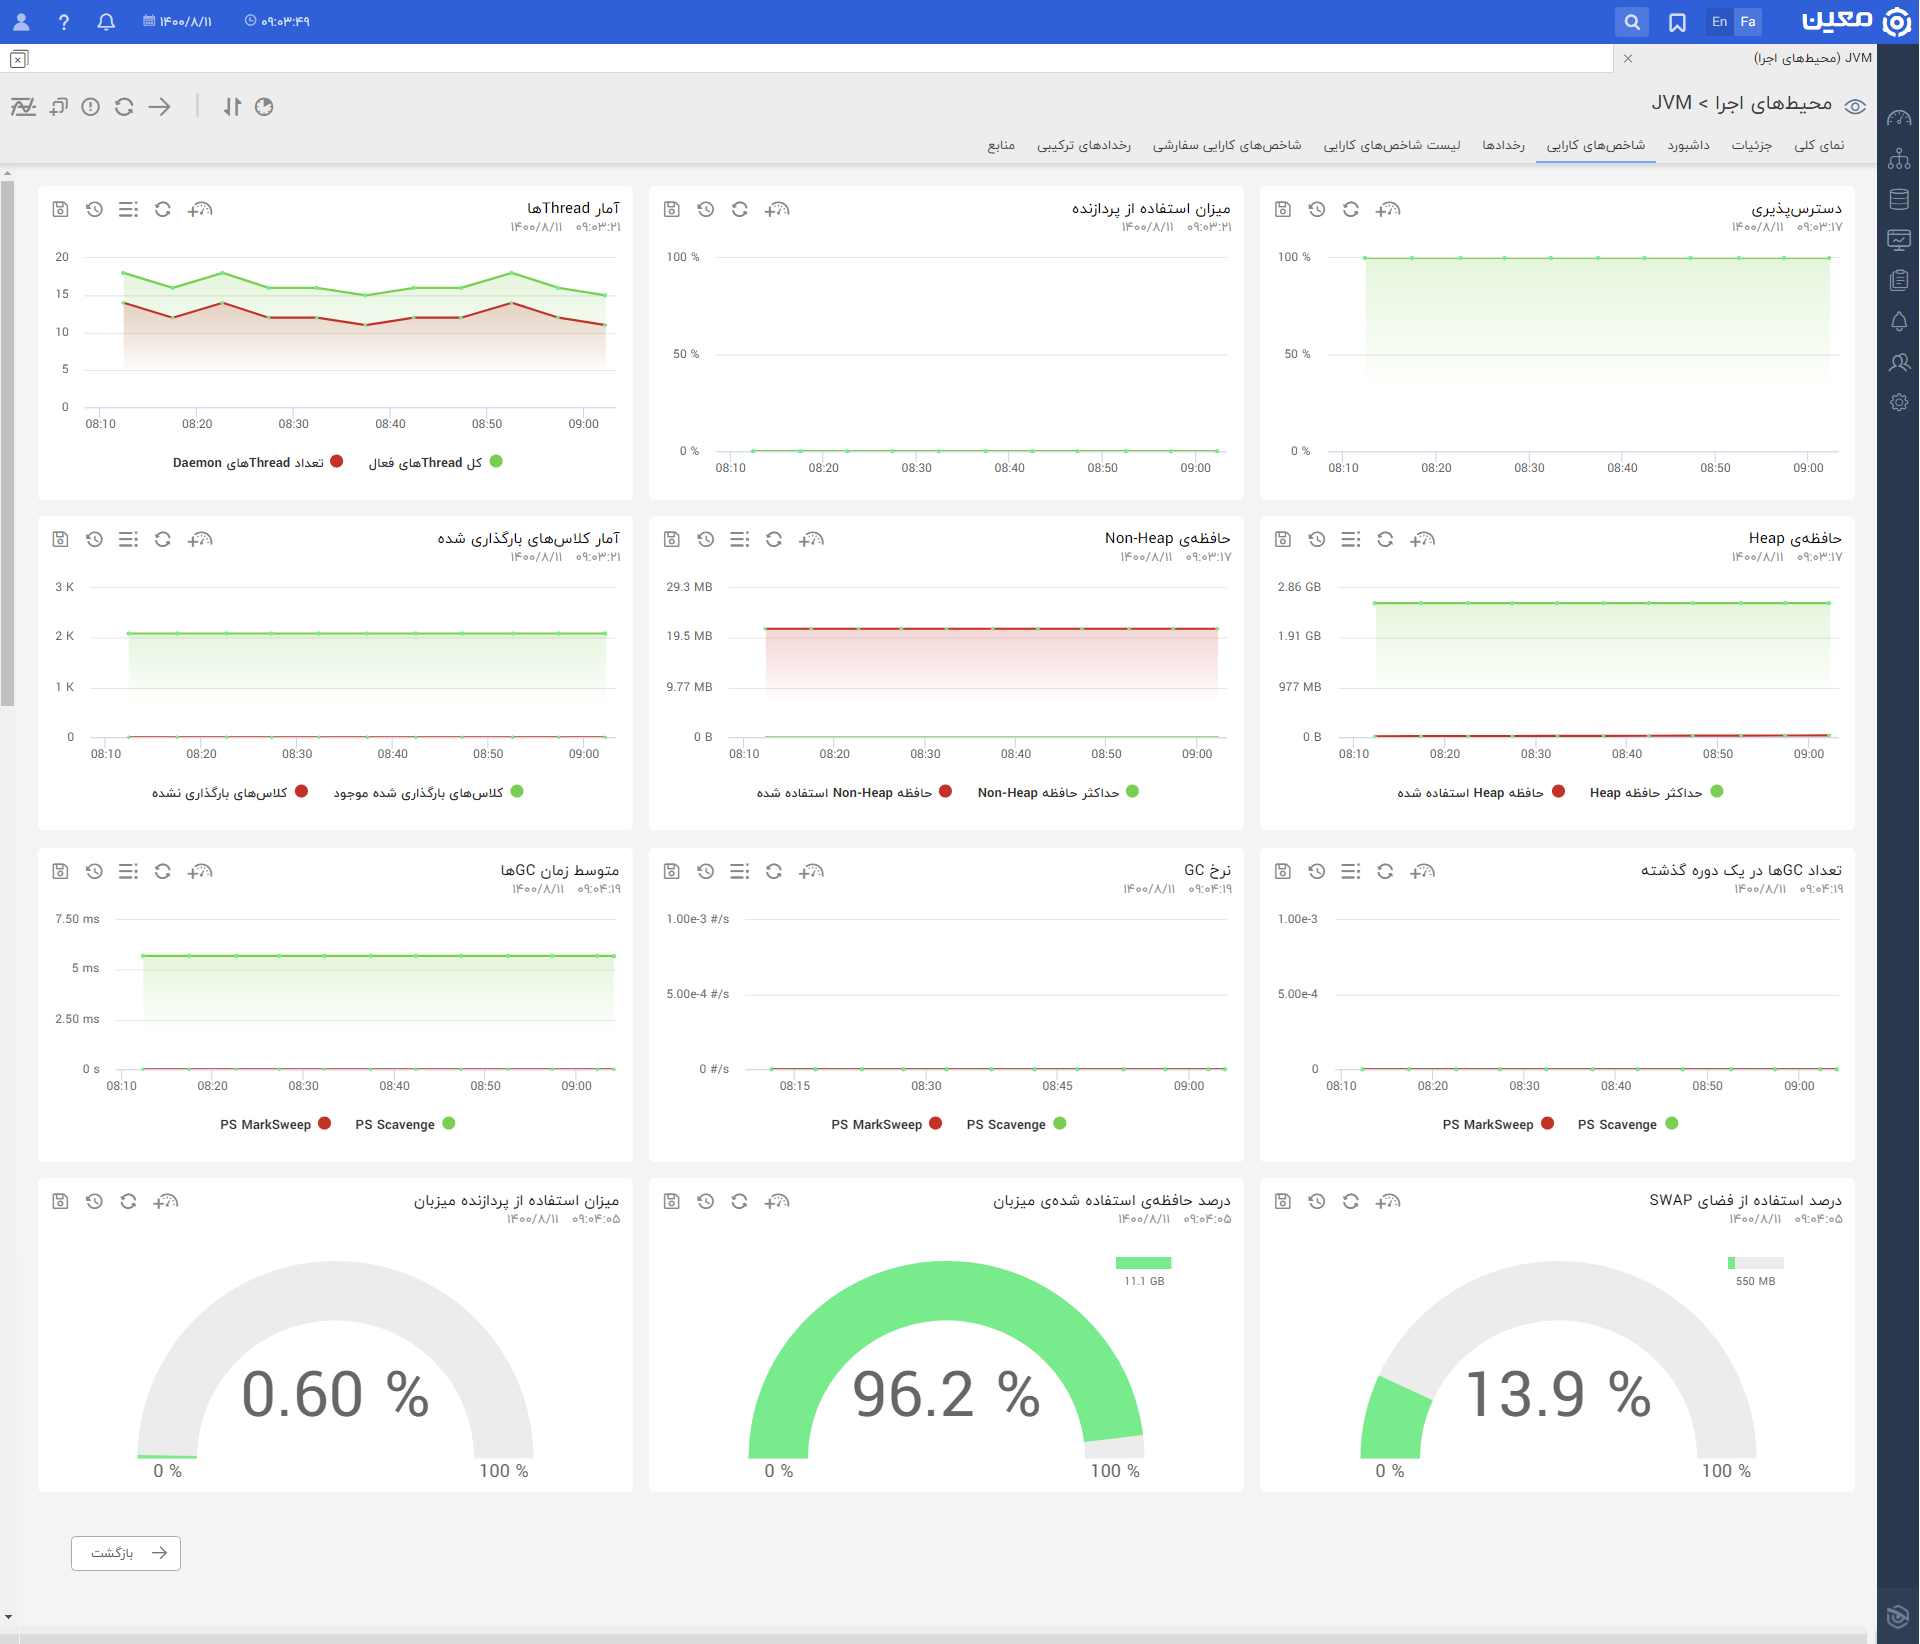The image size is (1920, 1644).
Task: Click the 11.1 GB memory bar indicator
Action: (x=1143, y=1263)
